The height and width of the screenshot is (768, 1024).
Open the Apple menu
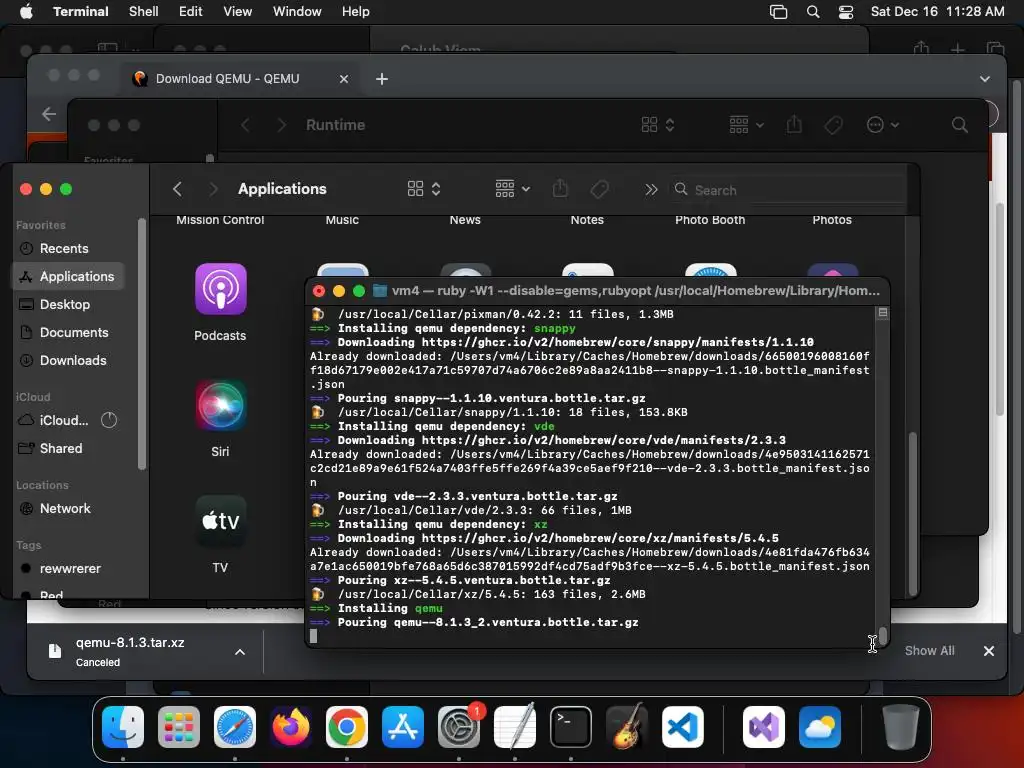coord(26,12)
